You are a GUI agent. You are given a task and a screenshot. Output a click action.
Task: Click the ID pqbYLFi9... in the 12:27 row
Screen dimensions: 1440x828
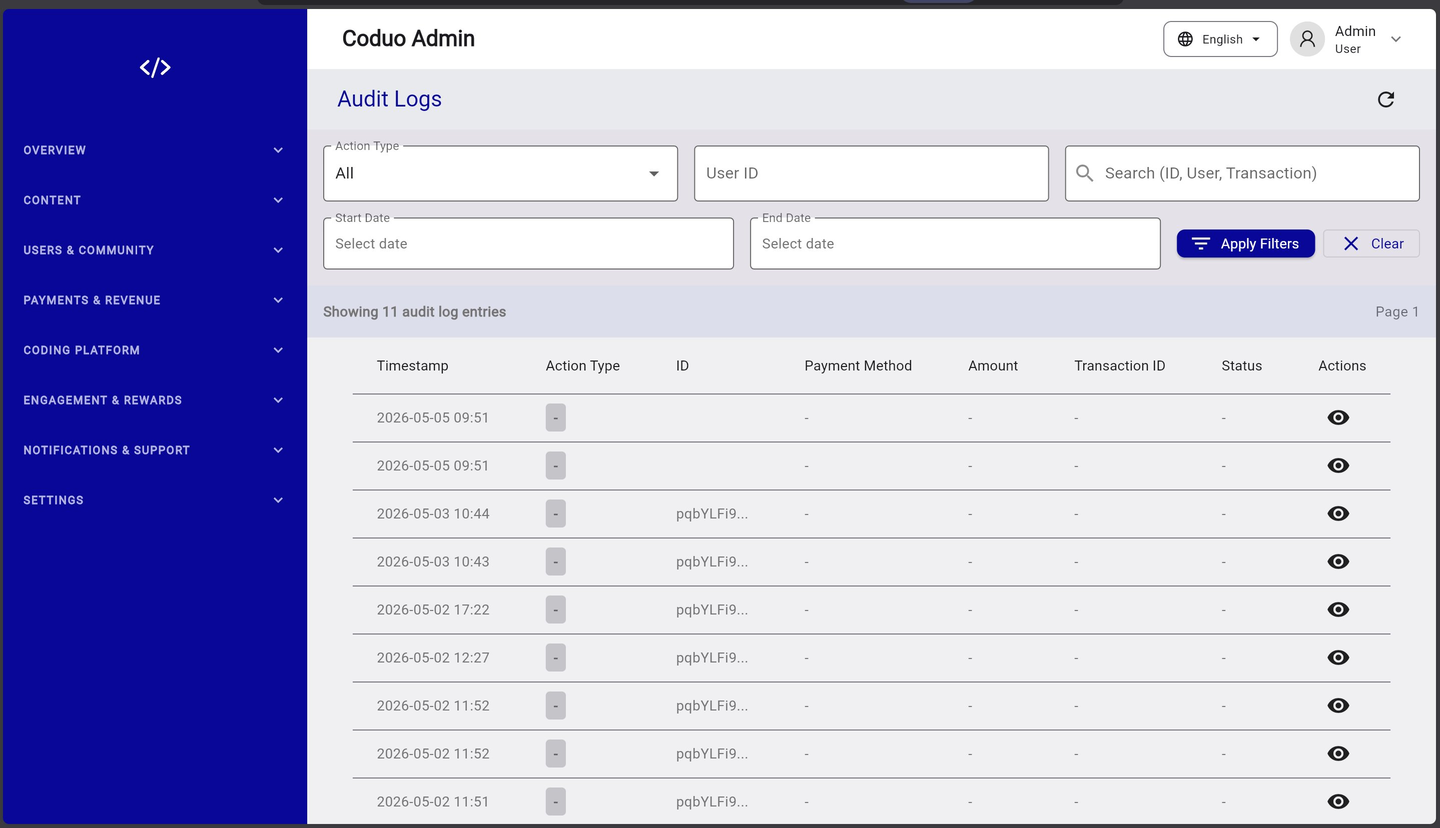[712, 658]
